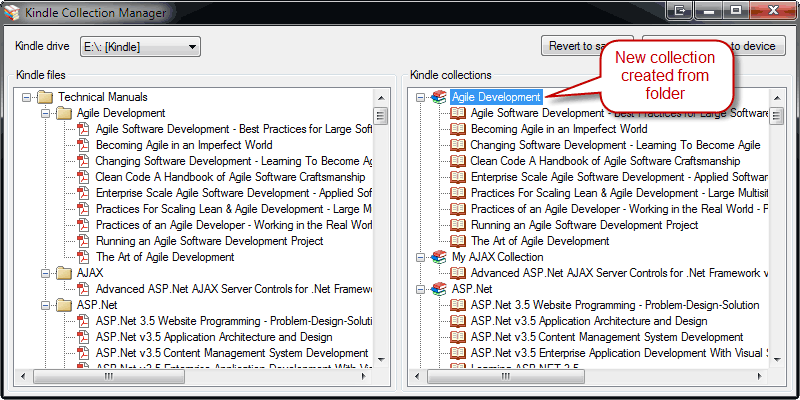Click PDF icon beside The Art of Agile Development
Image resolution: width=800 pixels, height=400 pixels.
click(83, 257)
